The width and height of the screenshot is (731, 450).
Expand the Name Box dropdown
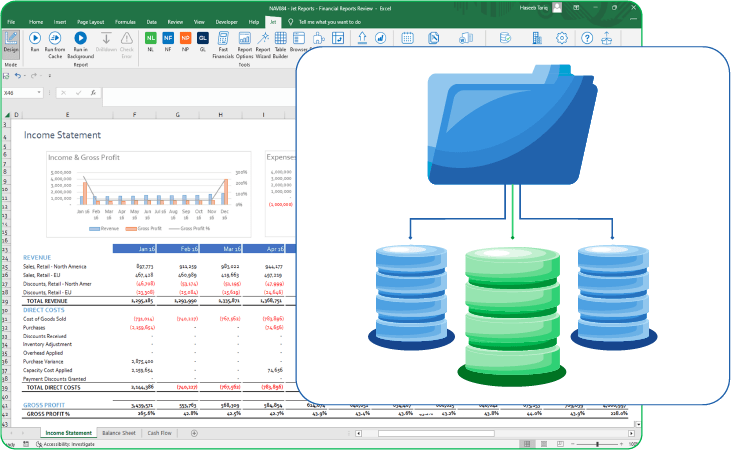click(x=39, y=93)
